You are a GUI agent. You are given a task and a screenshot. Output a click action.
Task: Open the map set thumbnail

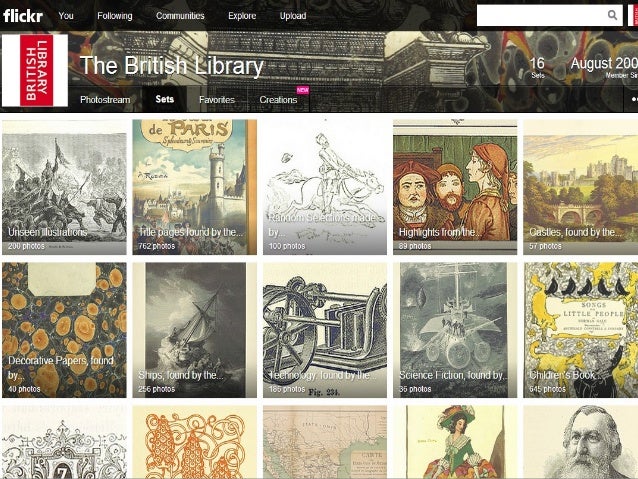point(325,442)
